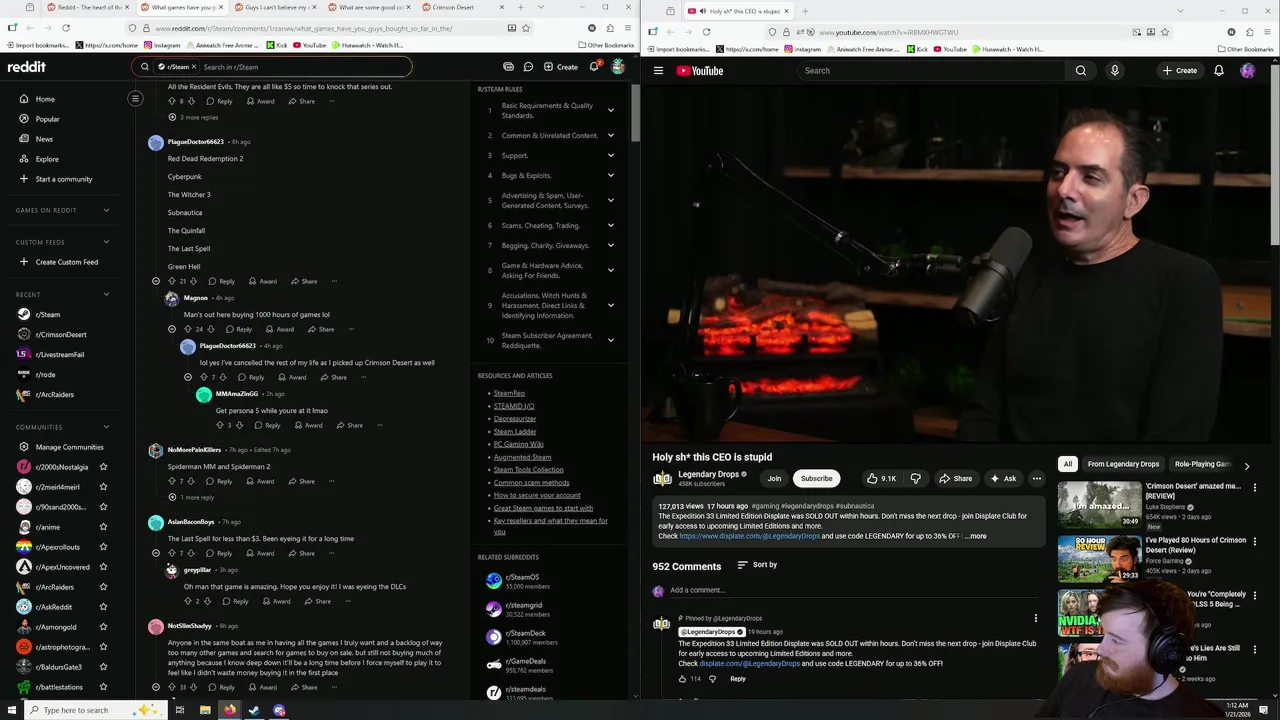Favorite r/ArcRaiders community star in Communities
Image resolution: width=1280 pixels, height=720 pixels.
point(103,587)
